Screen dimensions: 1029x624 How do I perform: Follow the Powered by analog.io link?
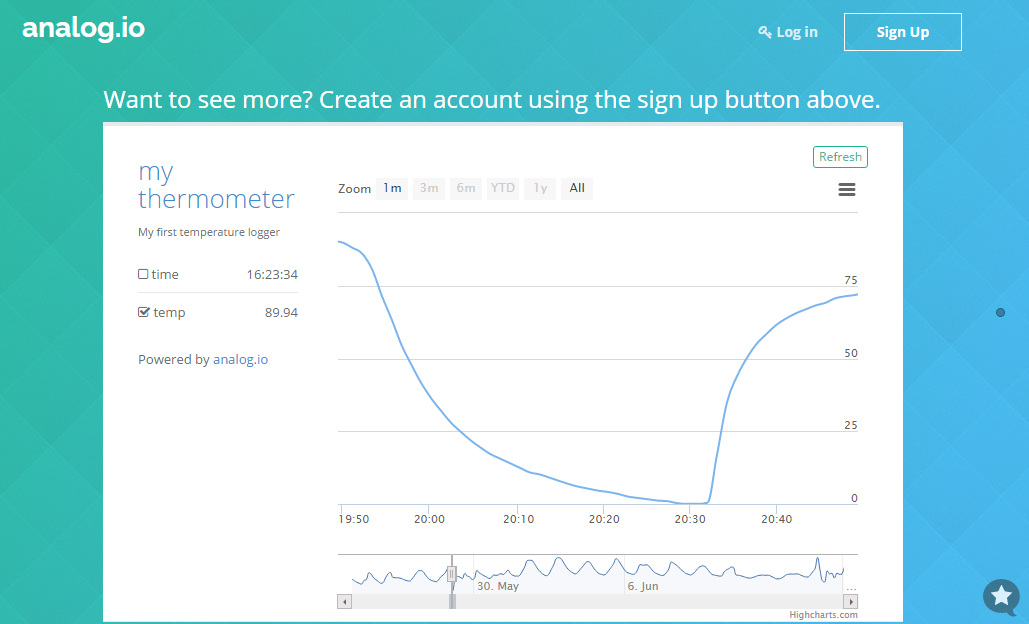[x=240, y=360]
